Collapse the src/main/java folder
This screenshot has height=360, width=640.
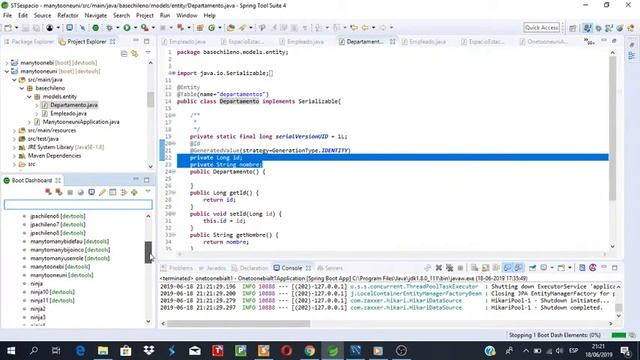point(14,80)
